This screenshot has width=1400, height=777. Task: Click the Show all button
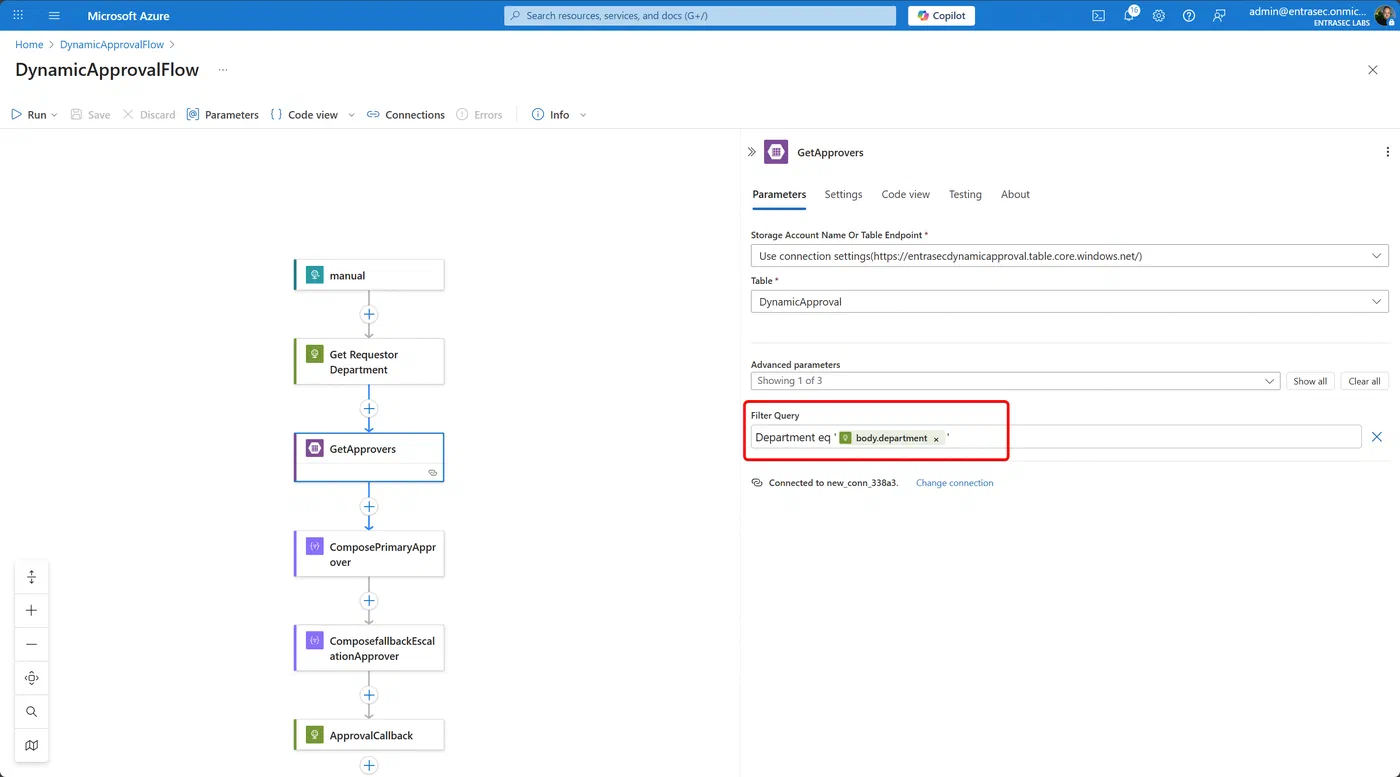pos(1310,381)
